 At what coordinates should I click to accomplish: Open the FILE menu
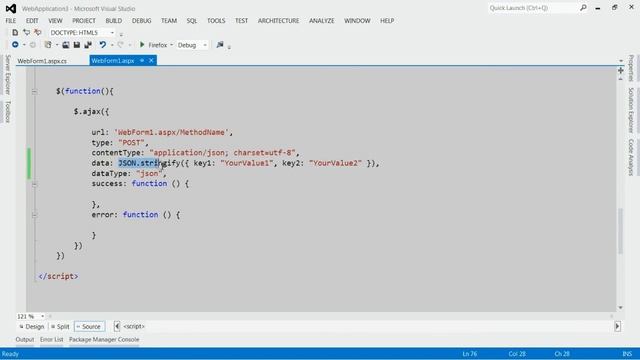[11, 20]
